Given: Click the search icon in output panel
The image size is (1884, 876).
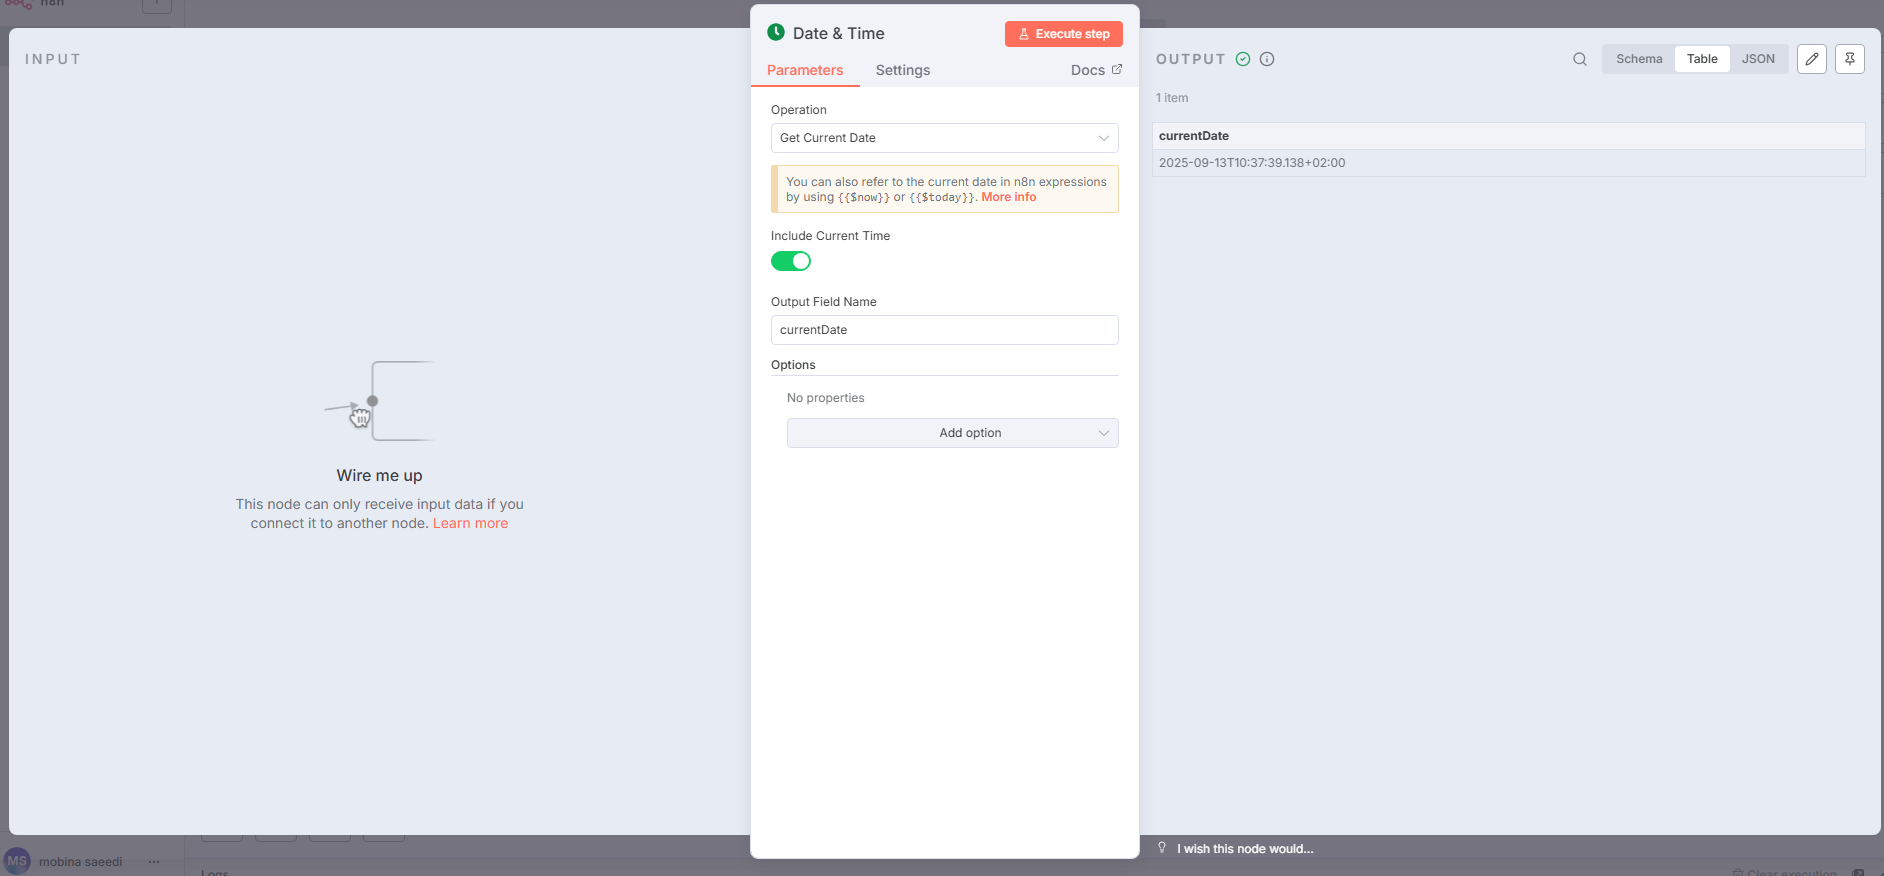Looking at the screenshot, I should tap(1580, 59).
